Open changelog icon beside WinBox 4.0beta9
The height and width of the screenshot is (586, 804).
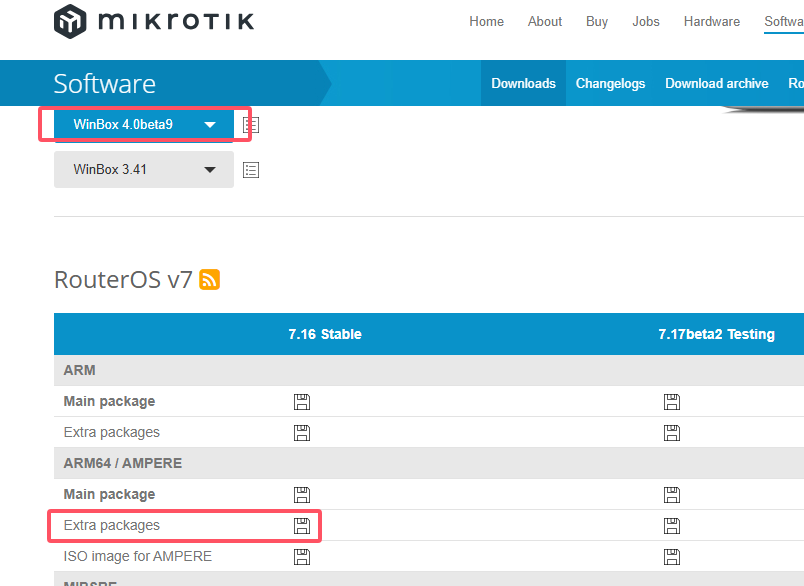pos(251,125)
